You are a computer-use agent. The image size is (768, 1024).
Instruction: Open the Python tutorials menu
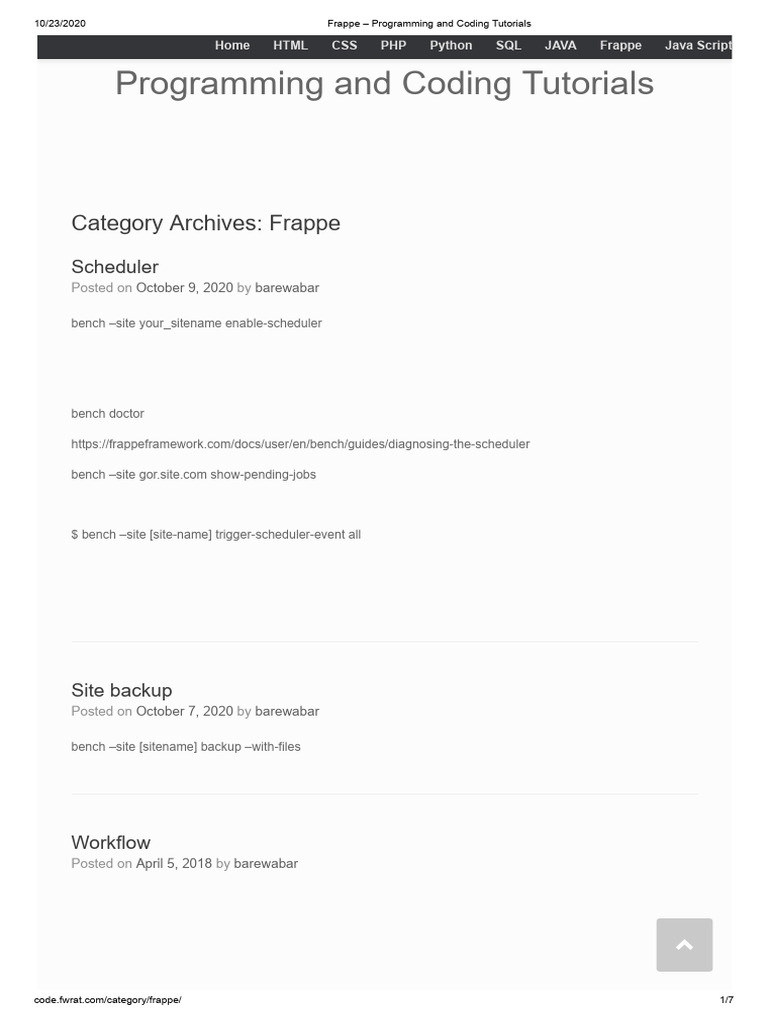(x=451, y=45)
